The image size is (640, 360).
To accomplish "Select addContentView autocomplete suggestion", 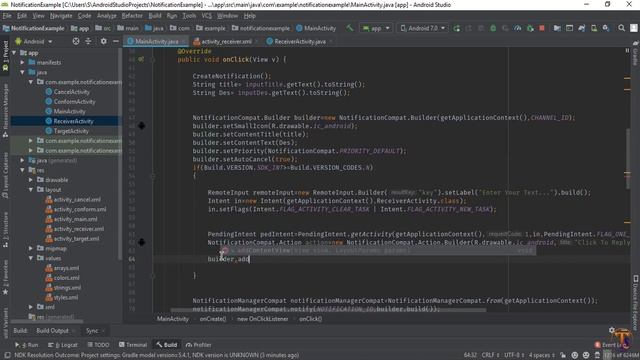I will 378,251.
